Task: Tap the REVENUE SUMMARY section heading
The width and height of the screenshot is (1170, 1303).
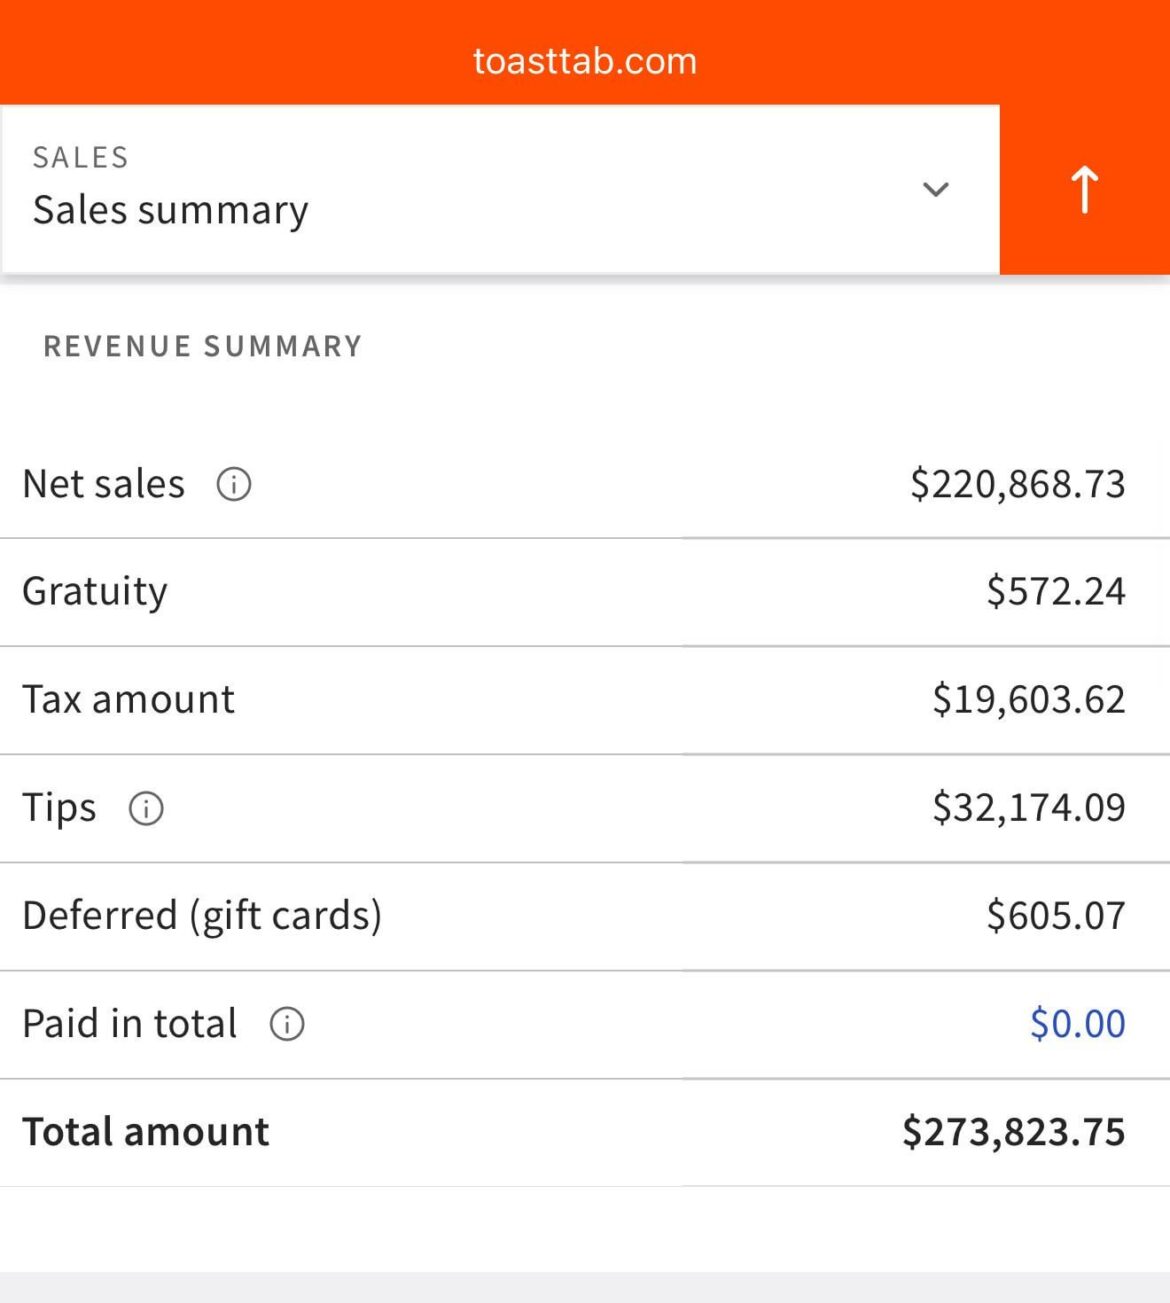Action: 202,346
